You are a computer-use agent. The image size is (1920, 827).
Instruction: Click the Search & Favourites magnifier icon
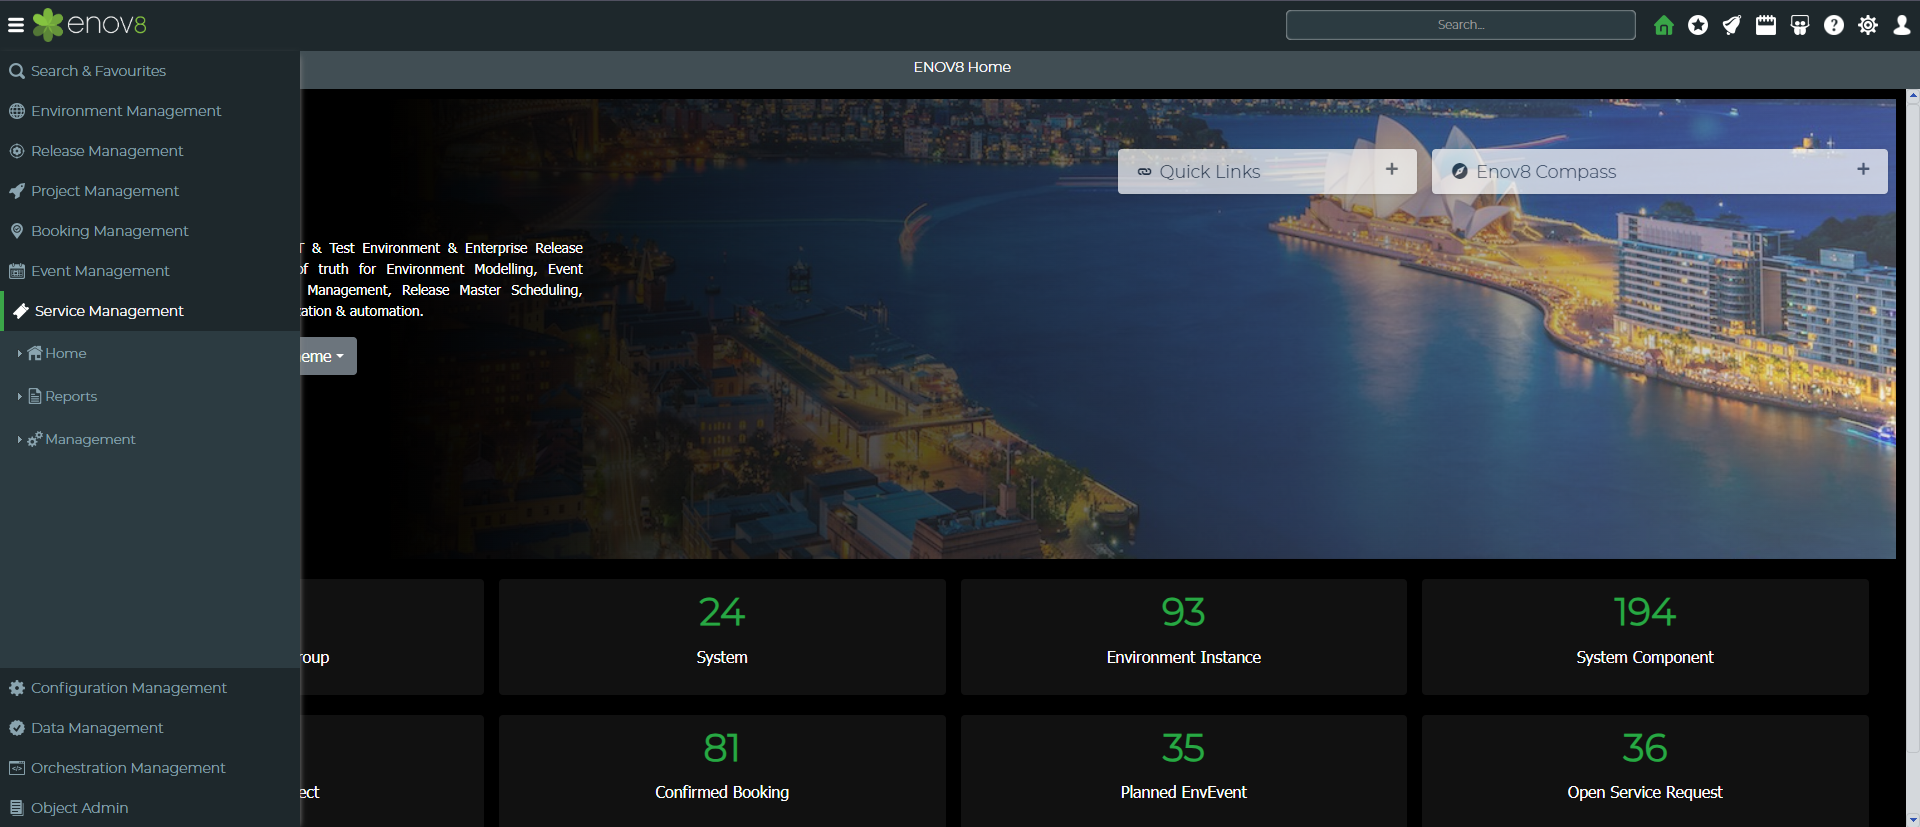point(17,71)
